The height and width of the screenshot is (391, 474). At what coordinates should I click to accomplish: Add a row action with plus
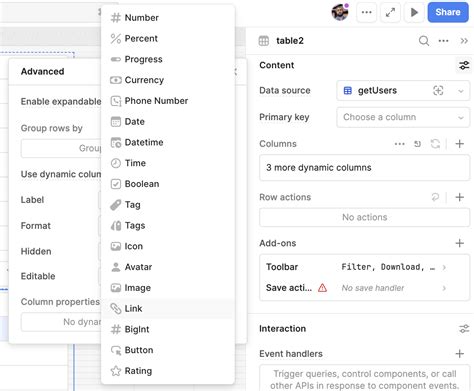460,197
